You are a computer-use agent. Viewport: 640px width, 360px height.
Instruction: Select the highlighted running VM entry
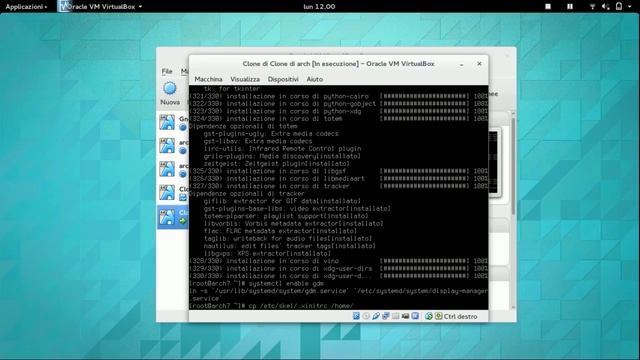173,217
